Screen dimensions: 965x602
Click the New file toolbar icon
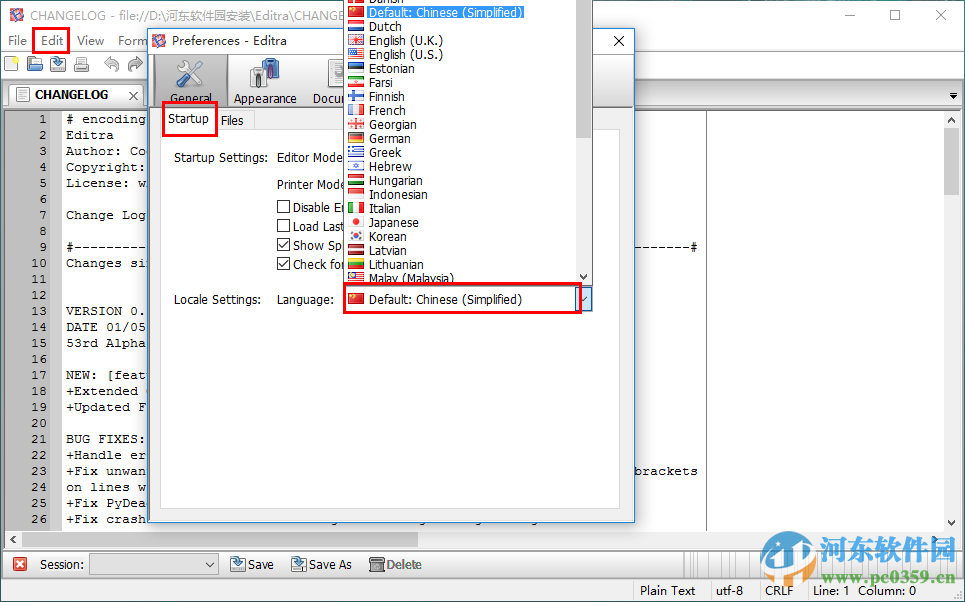(12, 63)
